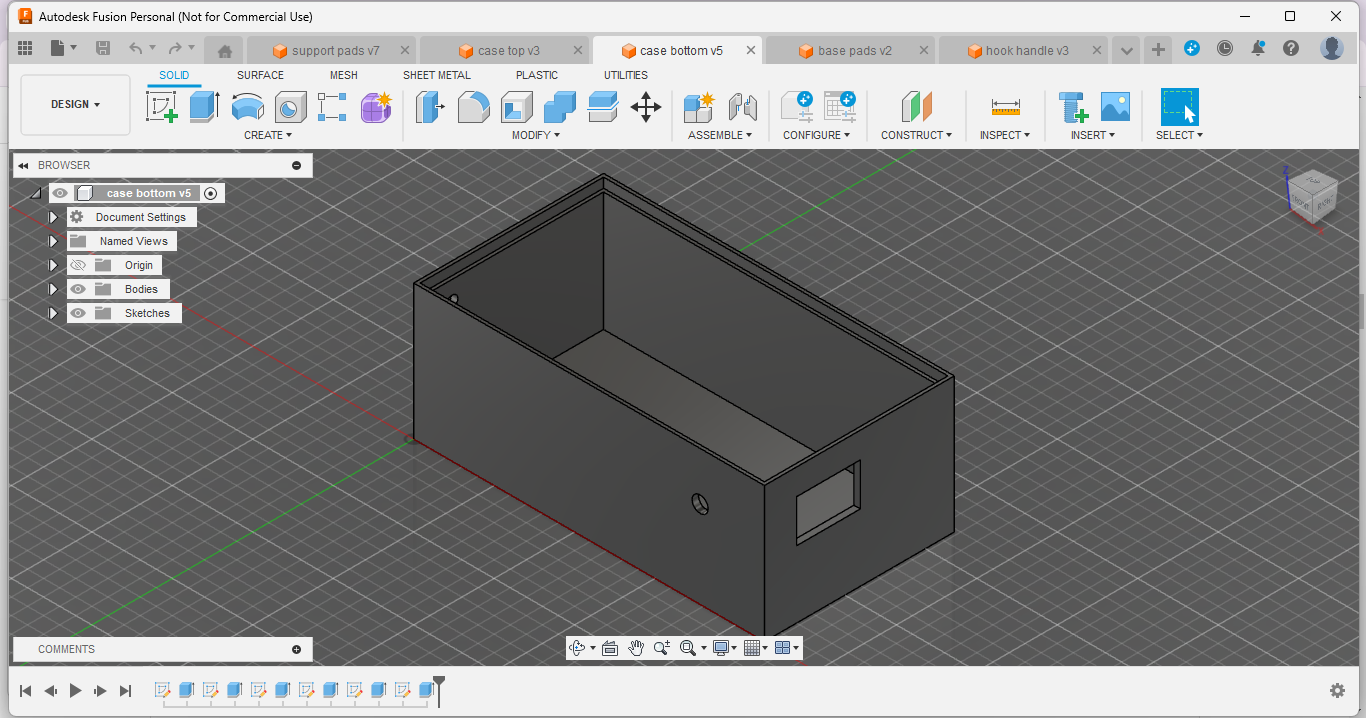The image size is (1366, 718).
Task: Activate the Move/Copy tool
Action: pos(645,106)
